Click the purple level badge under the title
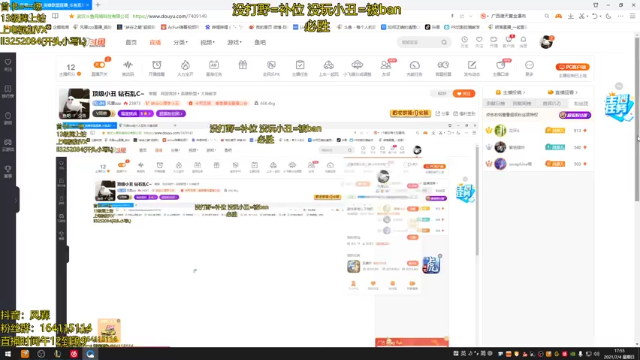The width and height of the screenshot is (640, 360). point(135,113)
